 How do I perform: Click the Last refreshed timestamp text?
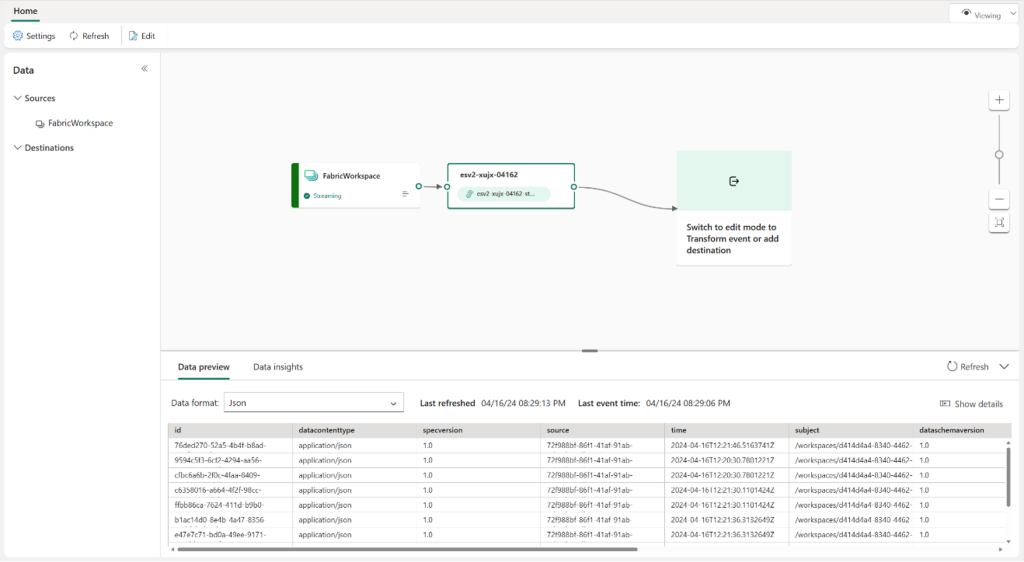click(x=523, y=403)
